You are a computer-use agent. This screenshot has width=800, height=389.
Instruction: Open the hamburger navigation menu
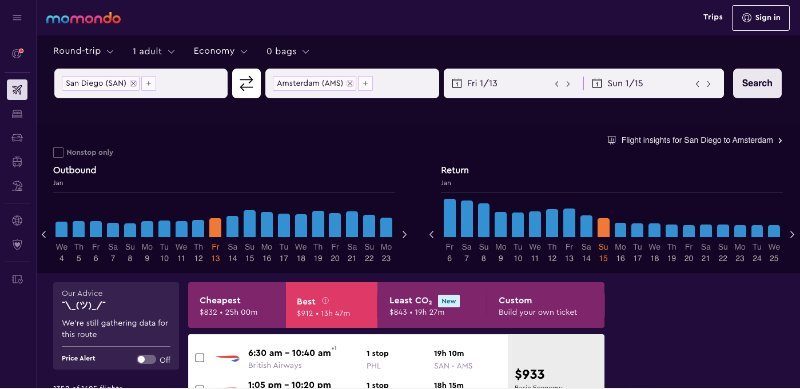(17, 18)
